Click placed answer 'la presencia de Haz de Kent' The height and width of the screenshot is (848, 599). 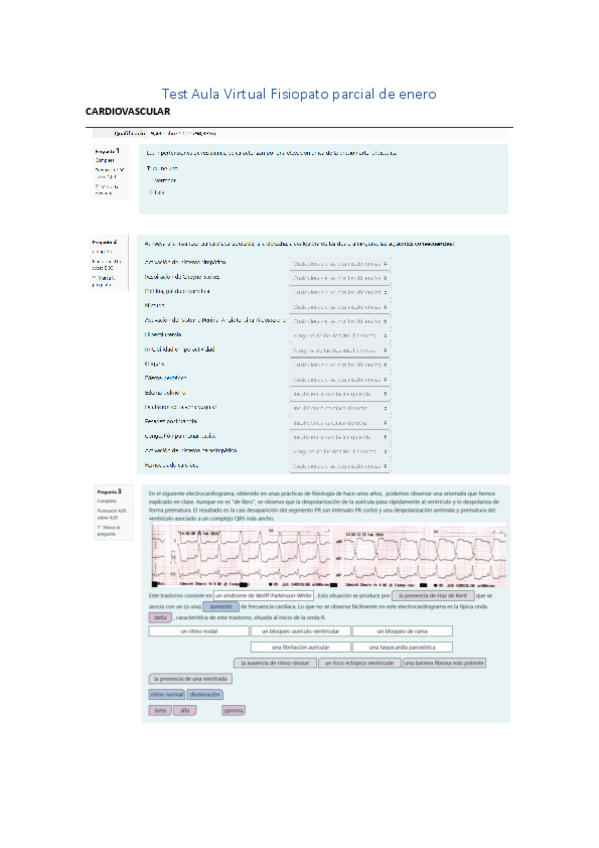point(433,595)
